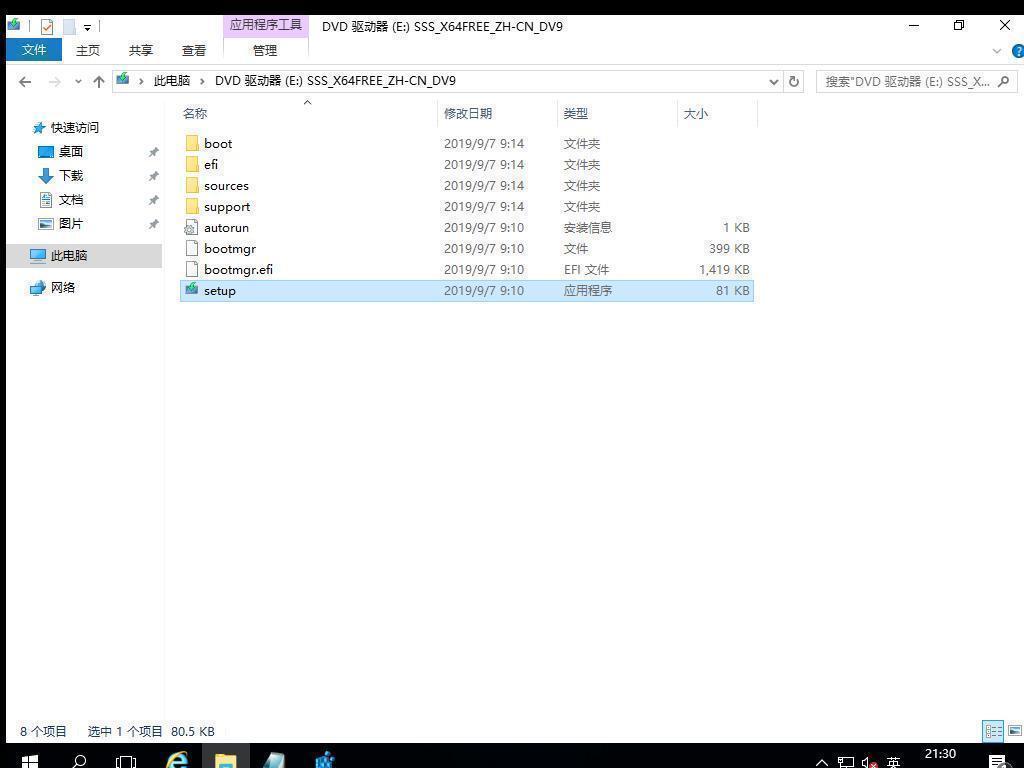Open 桌面 in the sidebar
Image resolution: width=1024 pixels, height=768 pixels.
71,152
